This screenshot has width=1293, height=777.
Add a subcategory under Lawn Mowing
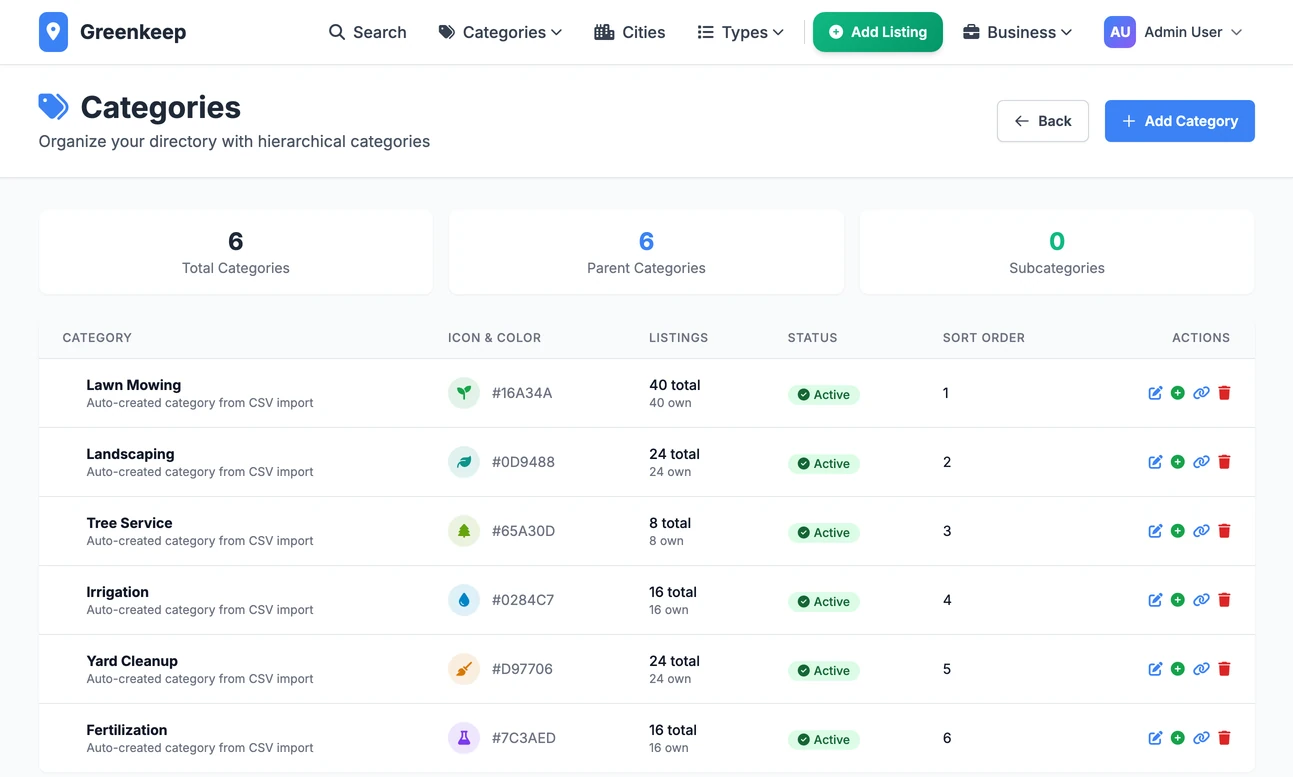(x=1178, y=393)
